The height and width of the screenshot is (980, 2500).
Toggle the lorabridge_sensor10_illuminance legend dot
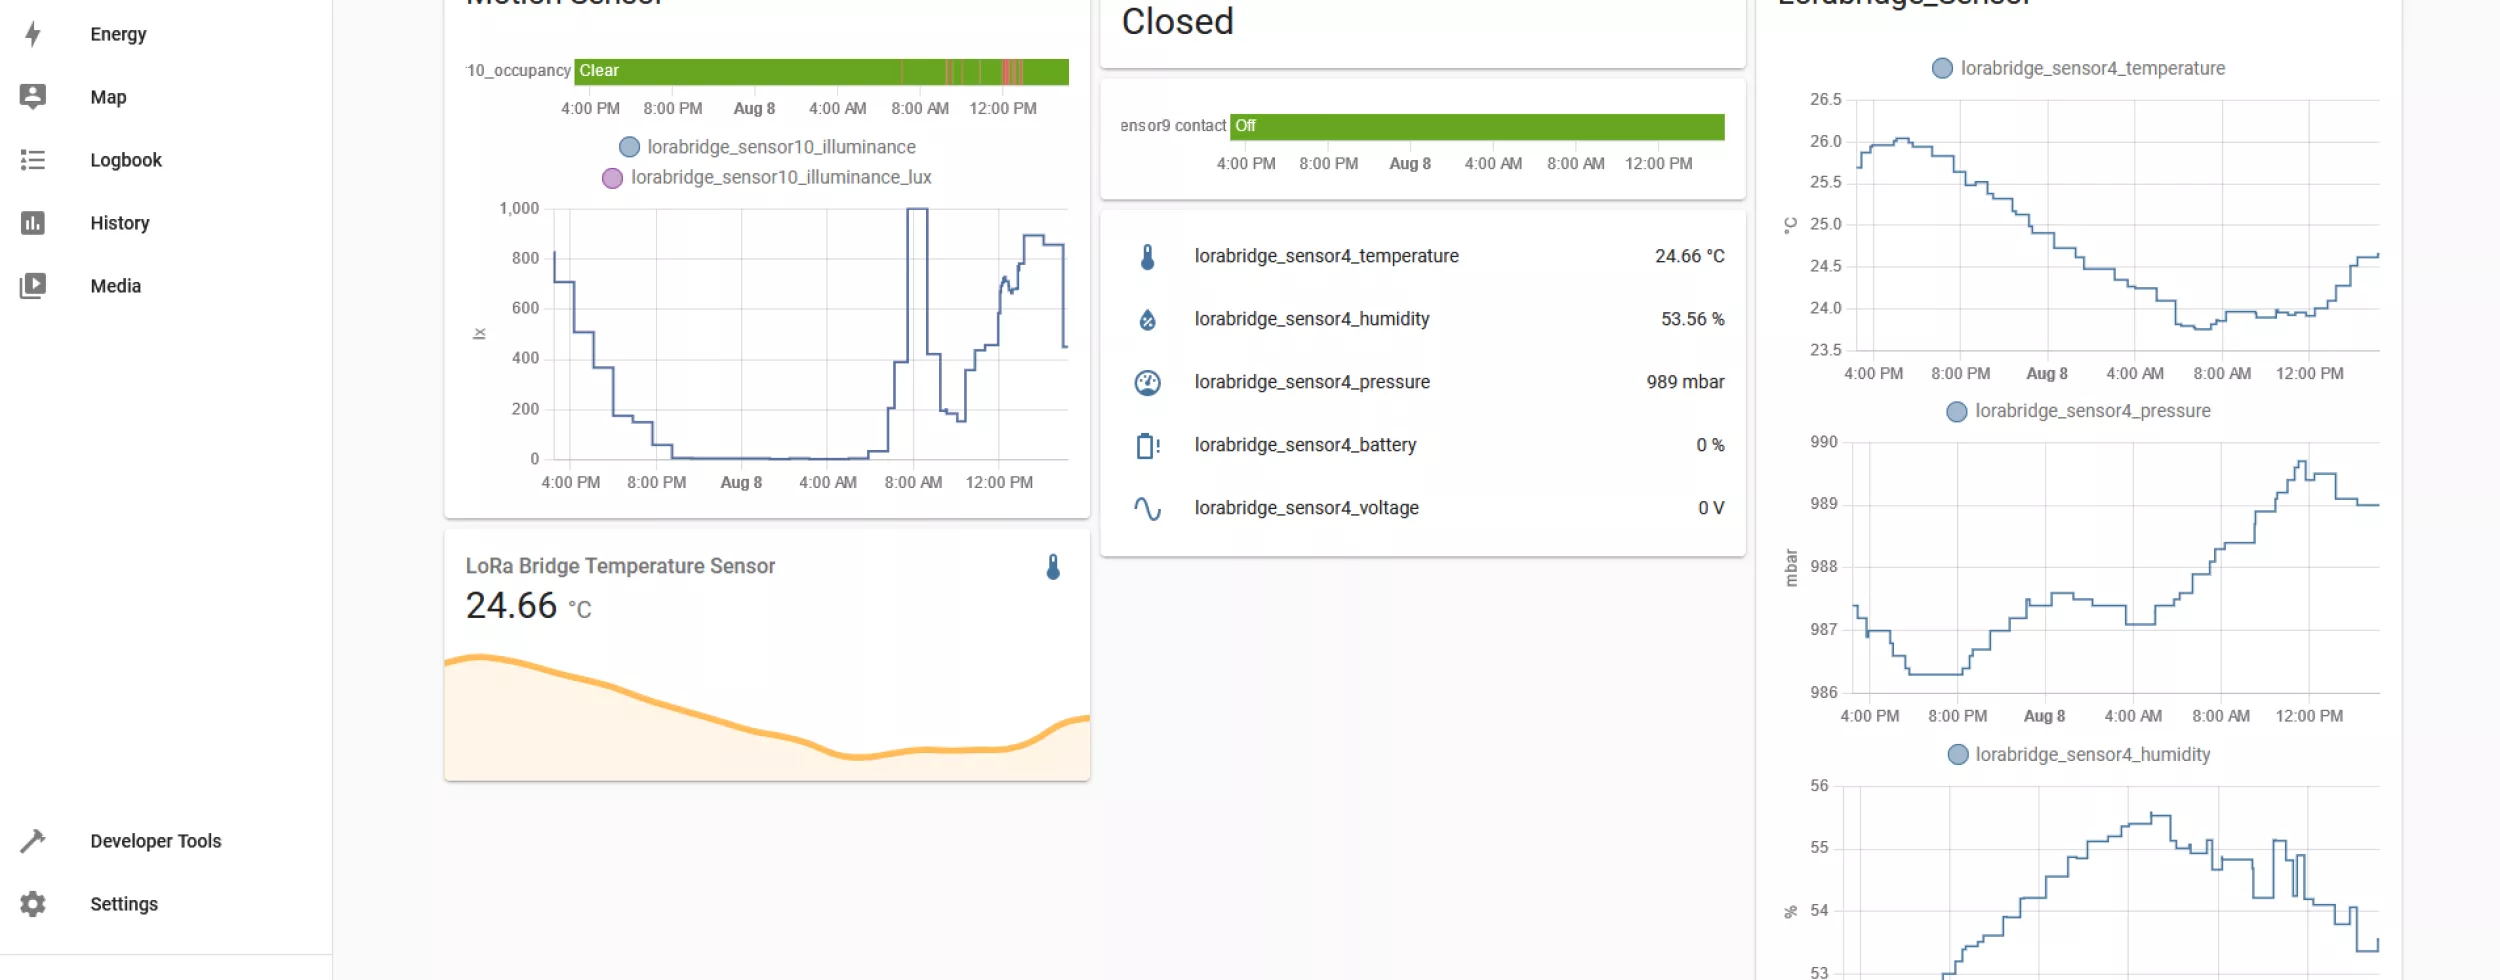coord(629,146)
